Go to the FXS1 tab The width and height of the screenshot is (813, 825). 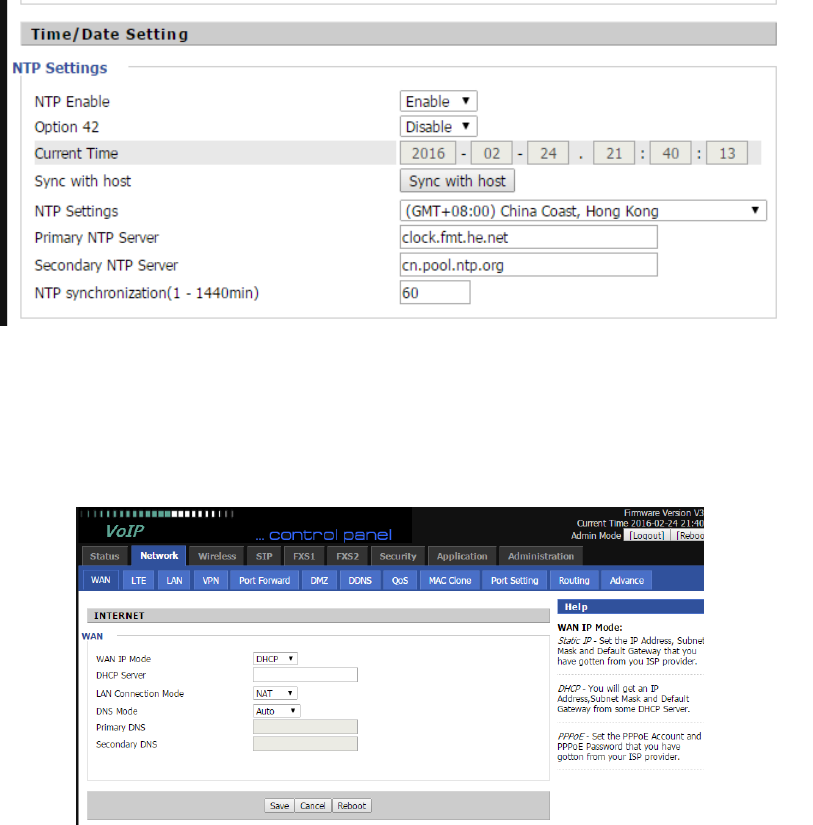coord(304,556)
